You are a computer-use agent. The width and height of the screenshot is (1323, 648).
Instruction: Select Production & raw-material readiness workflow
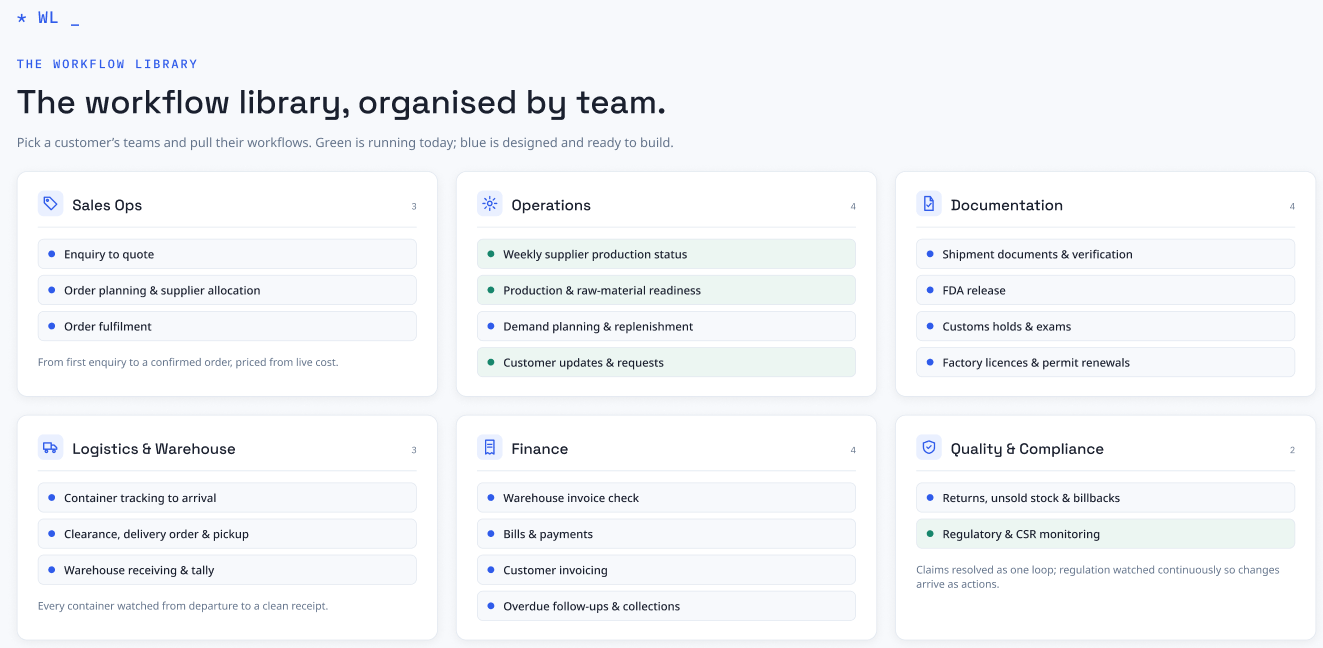[x=666, y=290]
